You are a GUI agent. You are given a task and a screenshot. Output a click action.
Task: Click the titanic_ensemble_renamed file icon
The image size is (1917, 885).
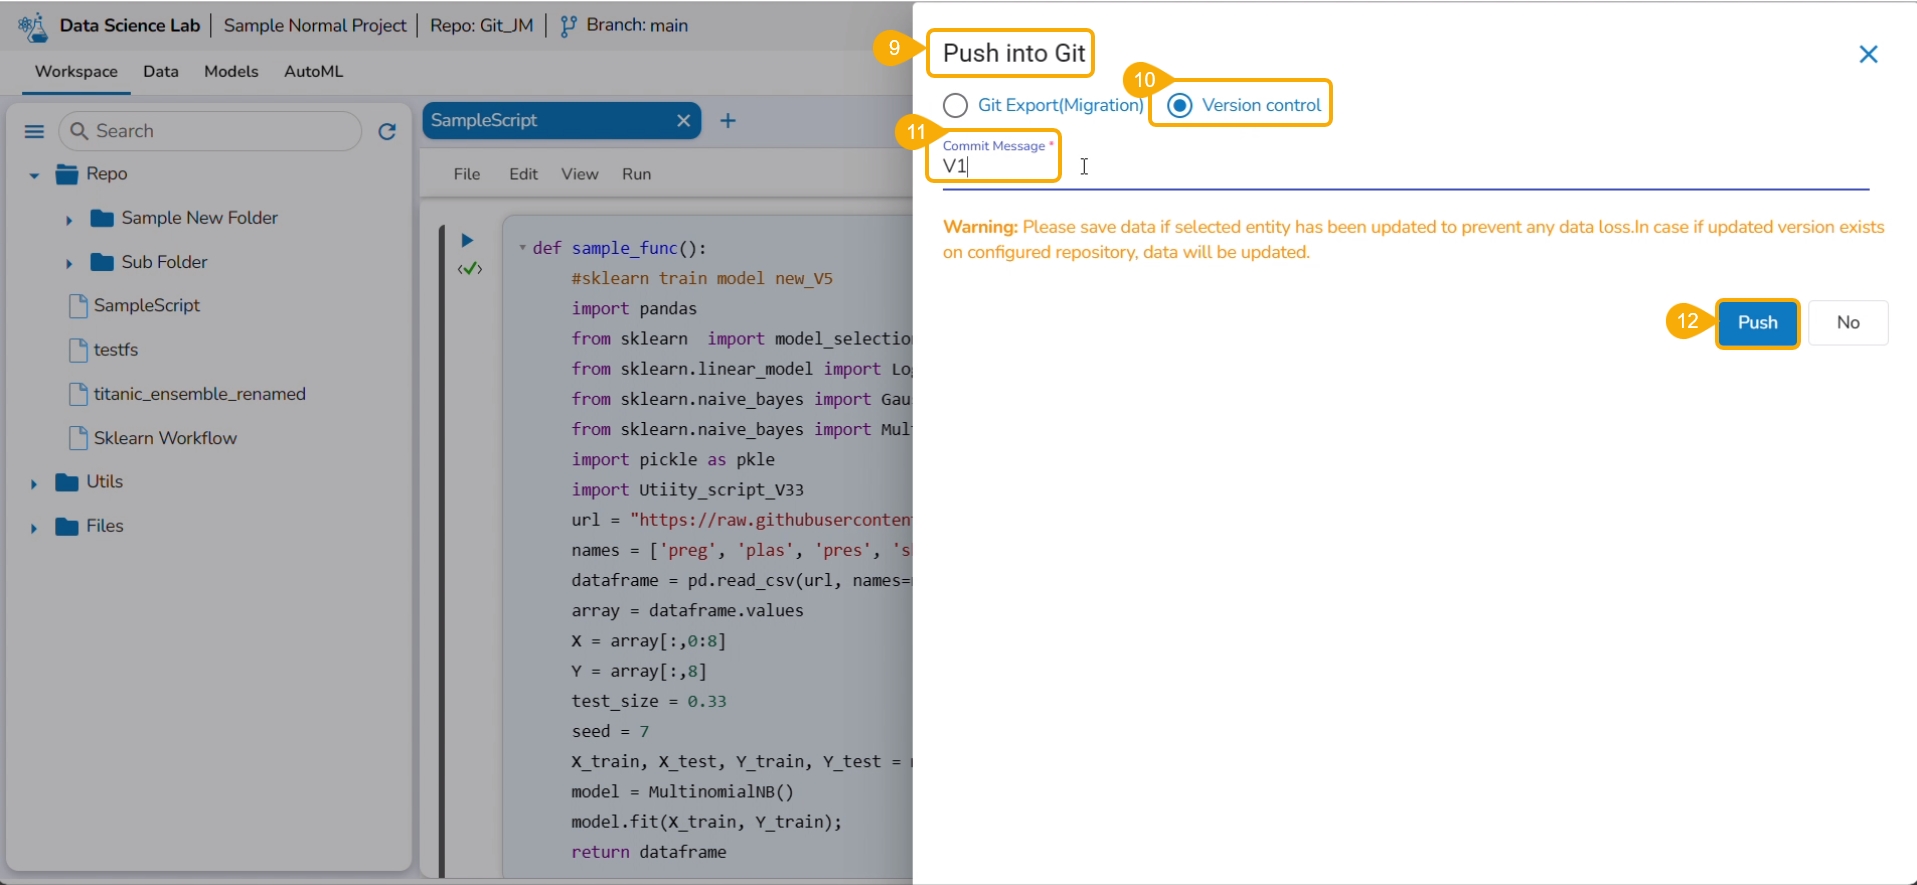[78, 394]
